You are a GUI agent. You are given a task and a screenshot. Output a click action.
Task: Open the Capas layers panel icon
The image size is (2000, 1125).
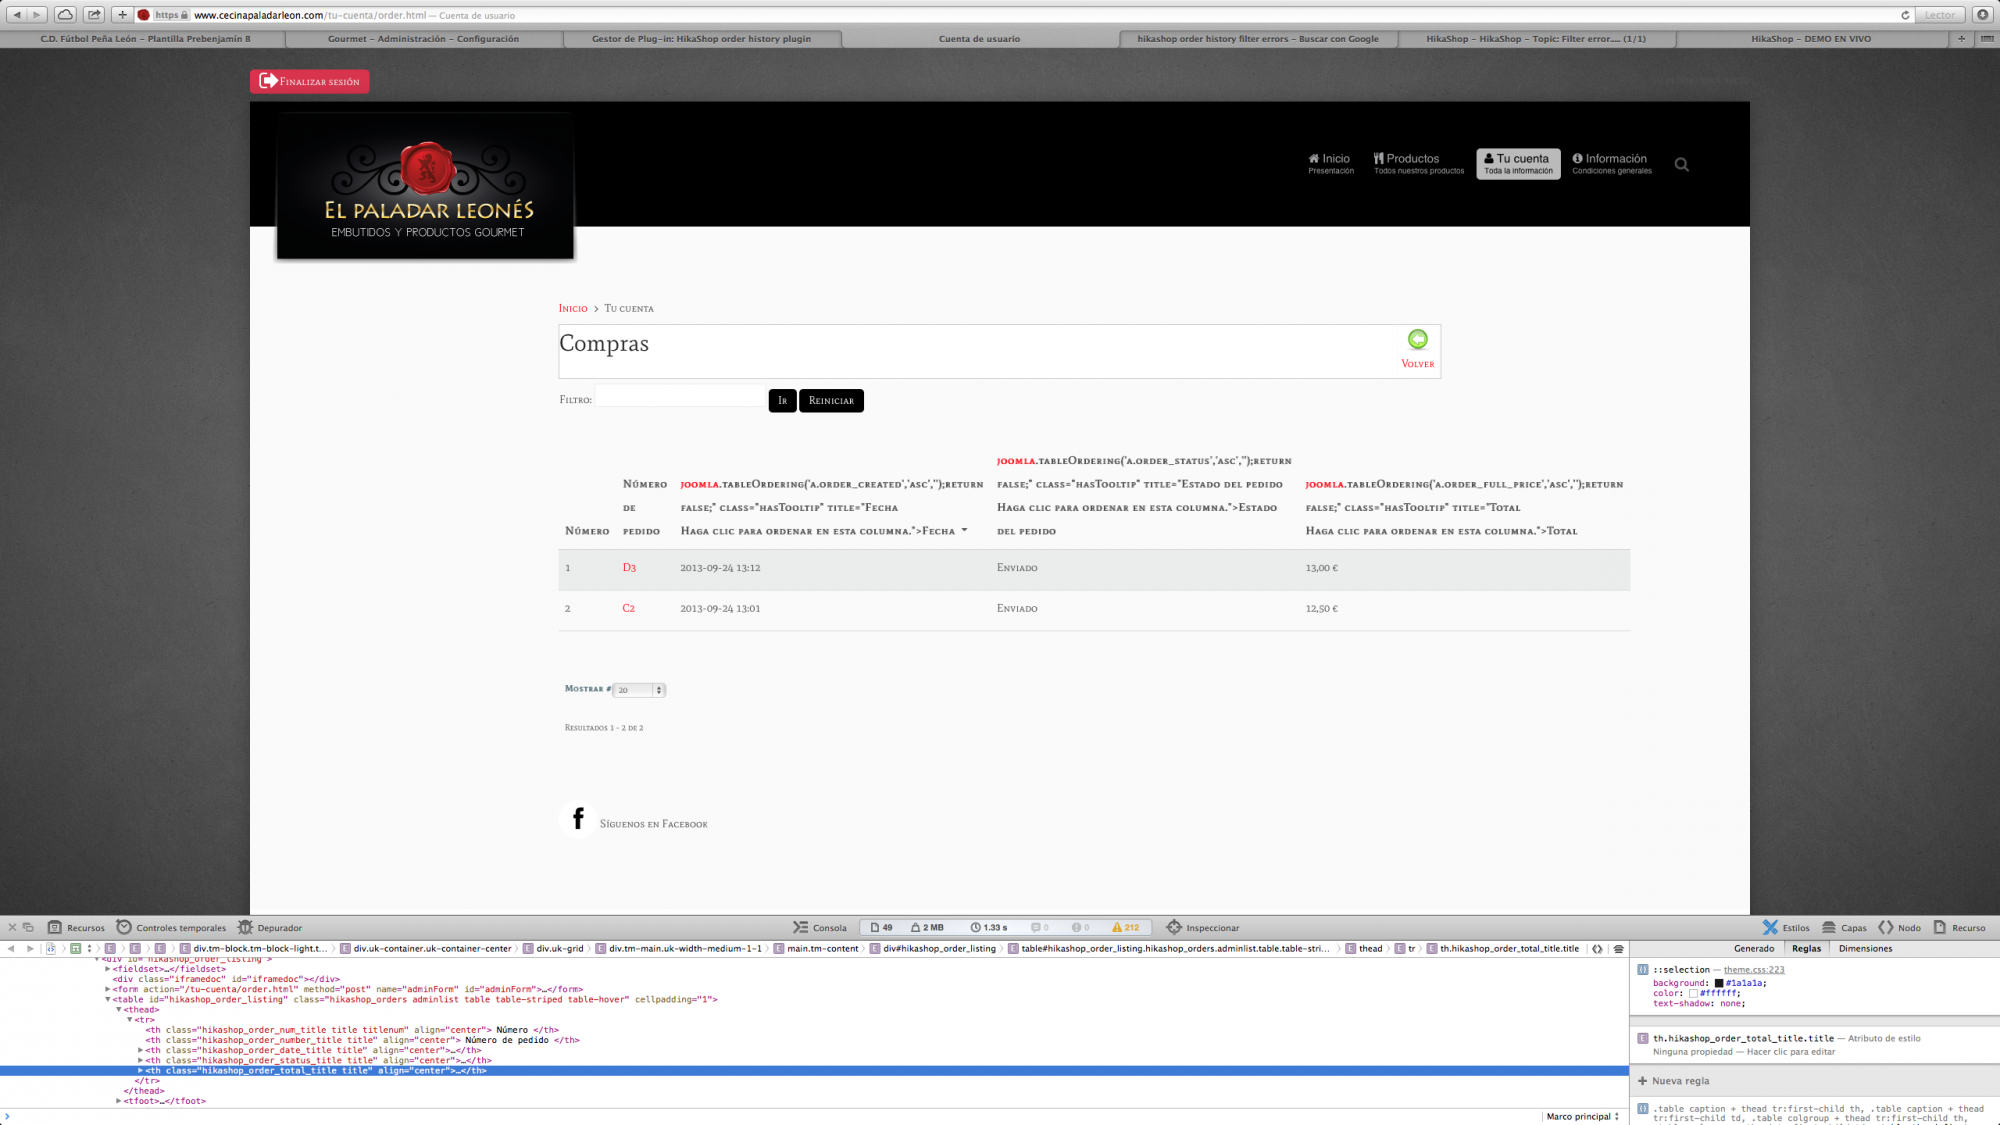click(1829, 927)
